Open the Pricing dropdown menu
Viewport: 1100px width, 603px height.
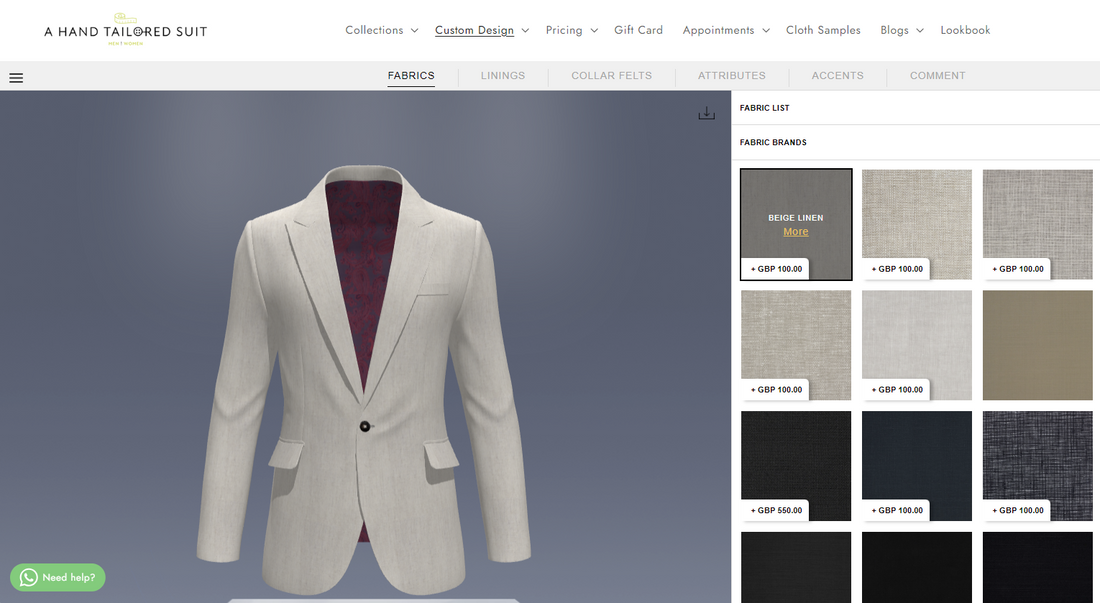click(x=571, y=30)
